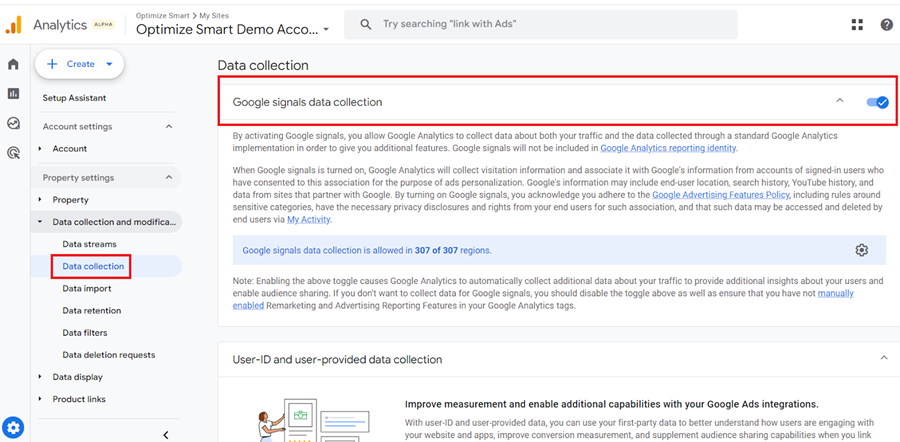Click the Analytics product name text

[60, 25]
